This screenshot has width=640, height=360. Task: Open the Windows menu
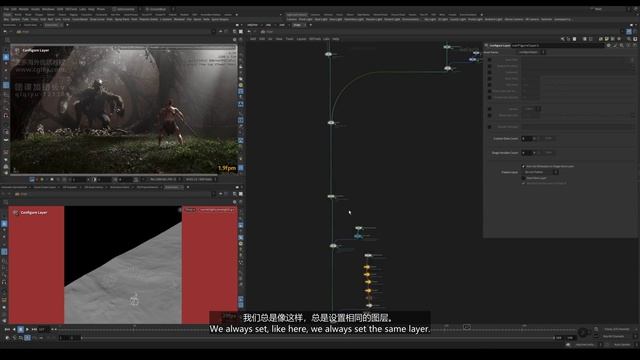point(48,9)
